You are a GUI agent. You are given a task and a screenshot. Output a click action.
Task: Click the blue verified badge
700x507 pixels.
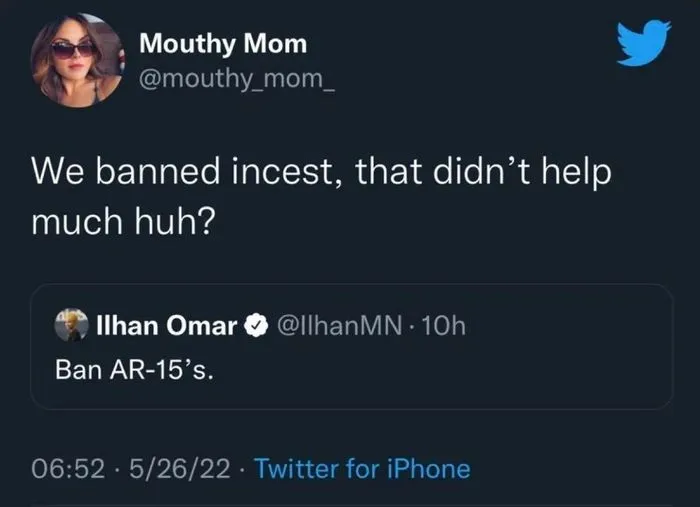[x=255, y=326]
